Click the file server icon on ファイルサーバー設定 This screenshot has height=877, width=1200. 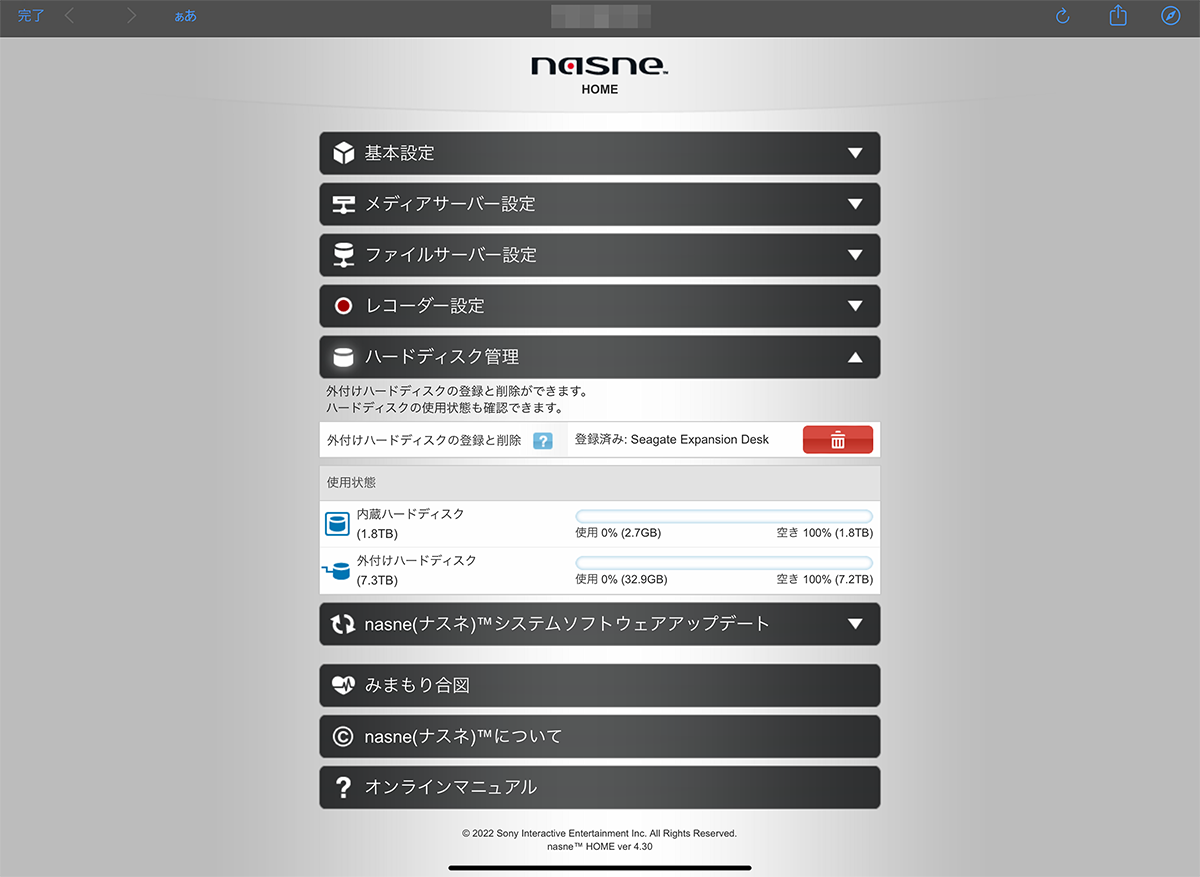[x=344, y=255]
